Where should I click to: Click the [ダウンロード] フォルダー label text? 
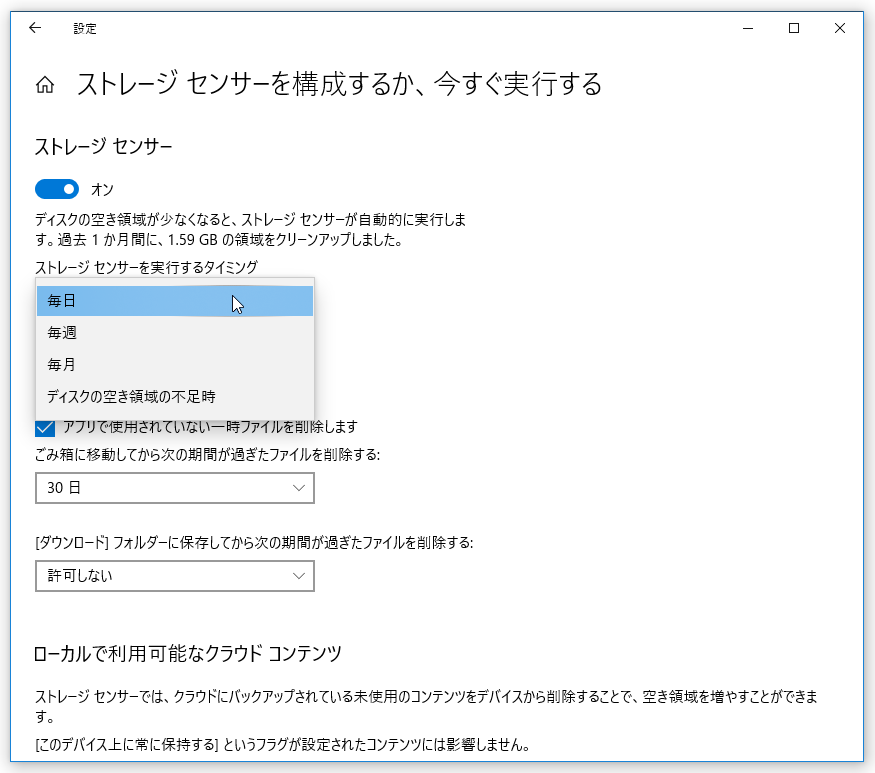pos(254,542)
